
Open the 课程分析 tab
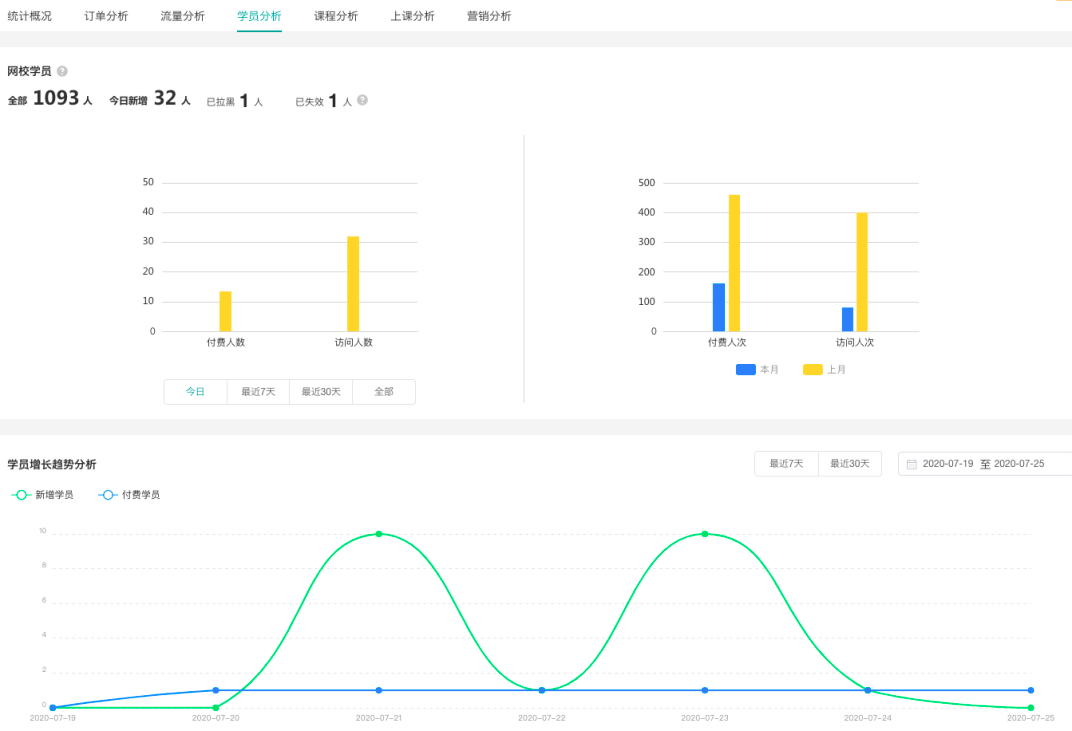pyautogui.click(x=336, y=16)
